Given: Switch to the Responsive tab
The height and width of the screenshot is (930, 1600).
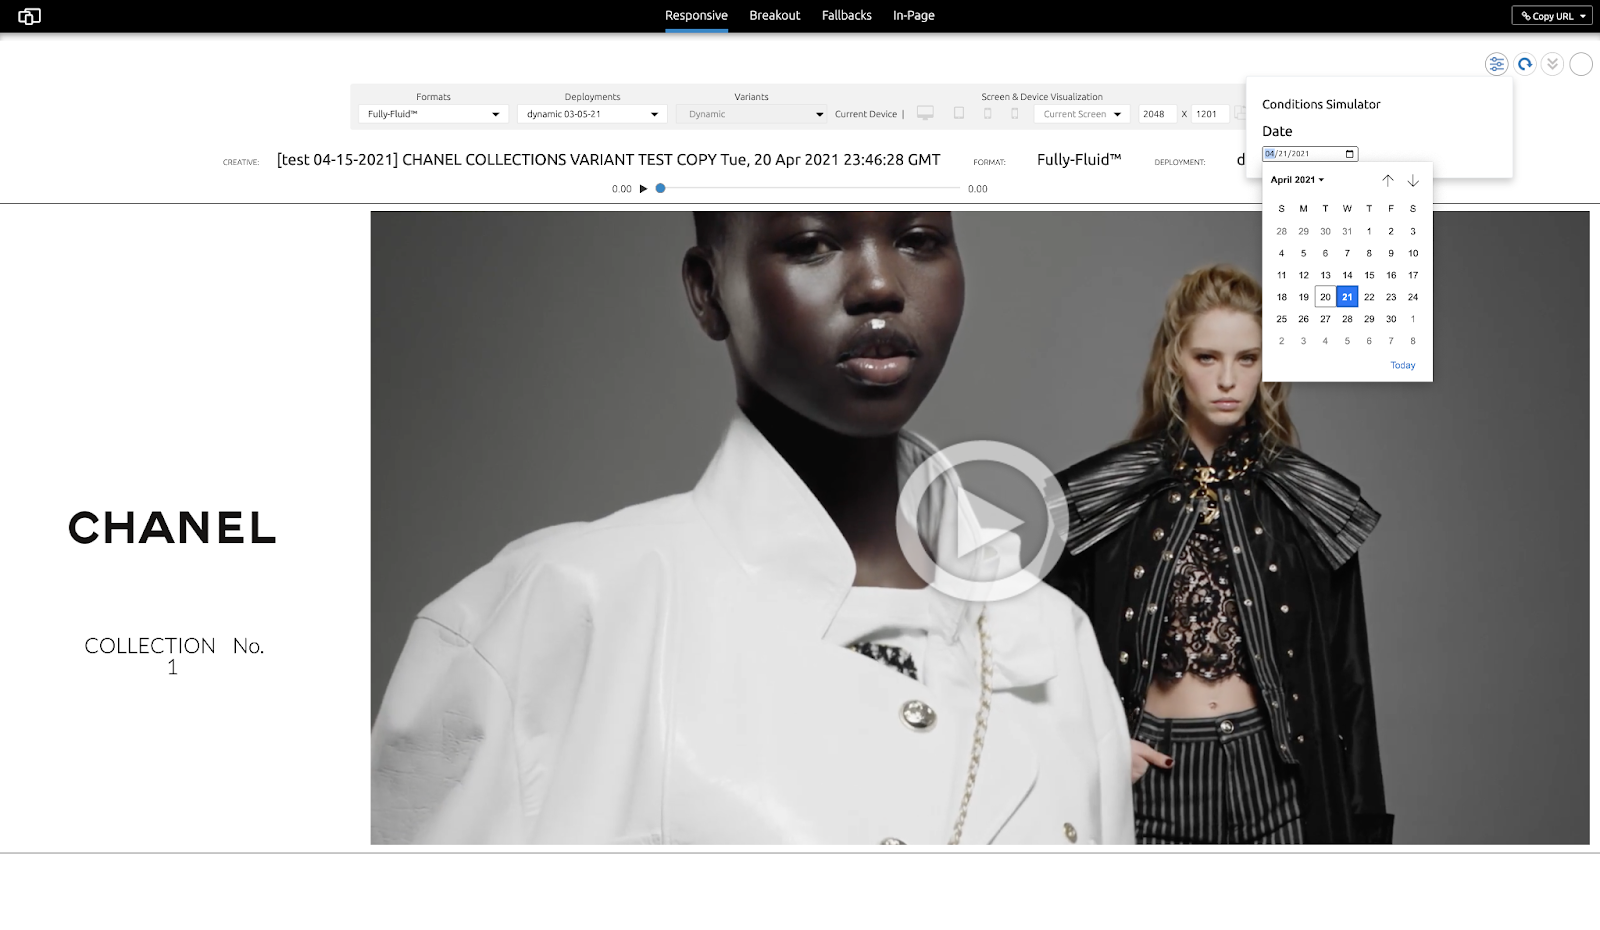Looking at the screenshot, I should [696, 15].
